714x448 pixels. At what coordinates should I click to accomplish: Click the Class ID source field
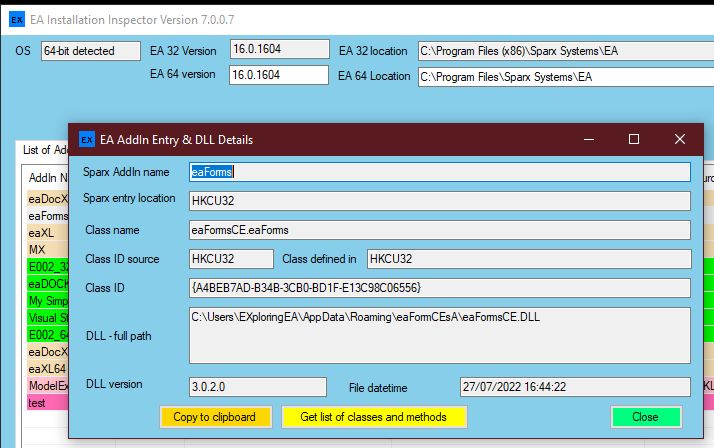[231, 259]
